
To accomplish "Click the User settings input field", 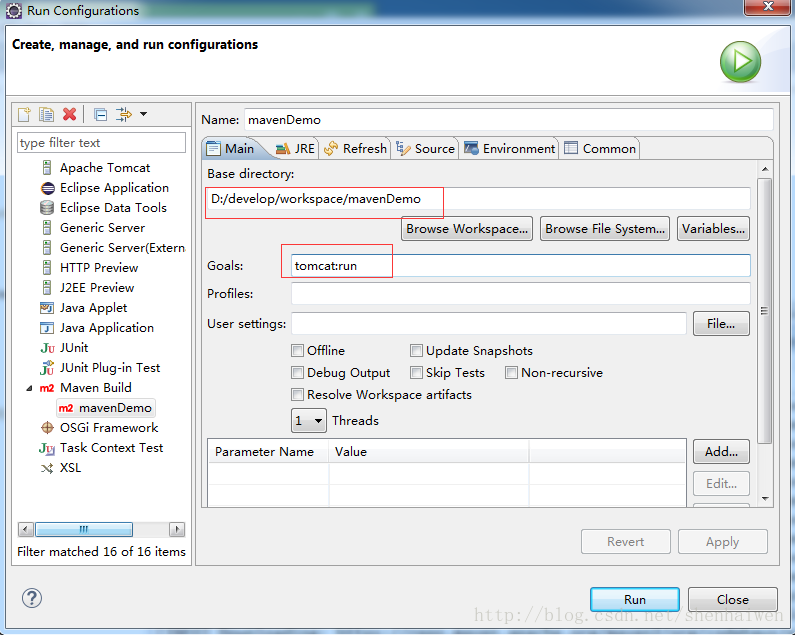I will pos(489,324).
